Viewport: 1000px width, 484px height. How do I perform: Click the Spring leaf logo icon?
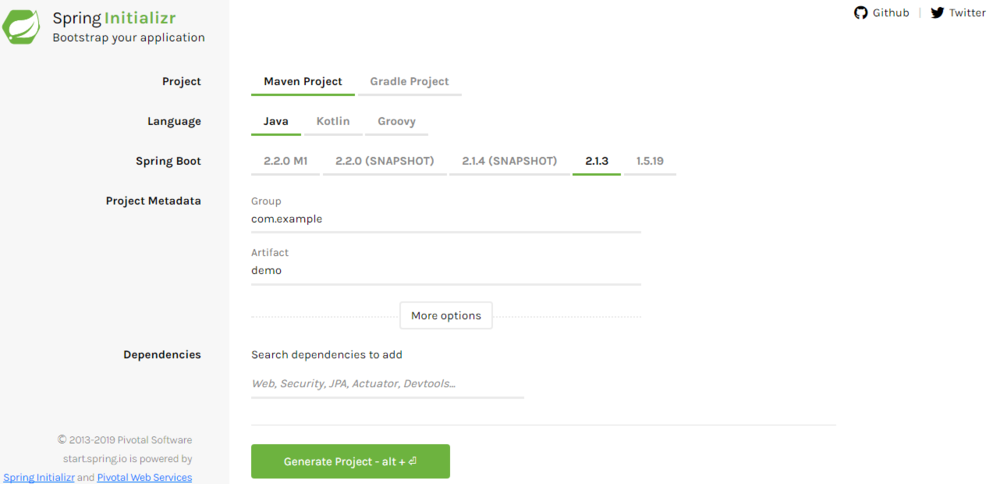(x=21, y=27)
